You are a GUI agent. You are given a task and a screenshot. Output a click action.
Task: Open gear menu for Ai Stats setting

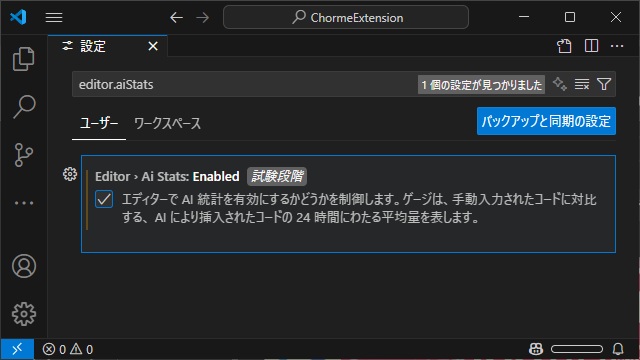point(70,174)
